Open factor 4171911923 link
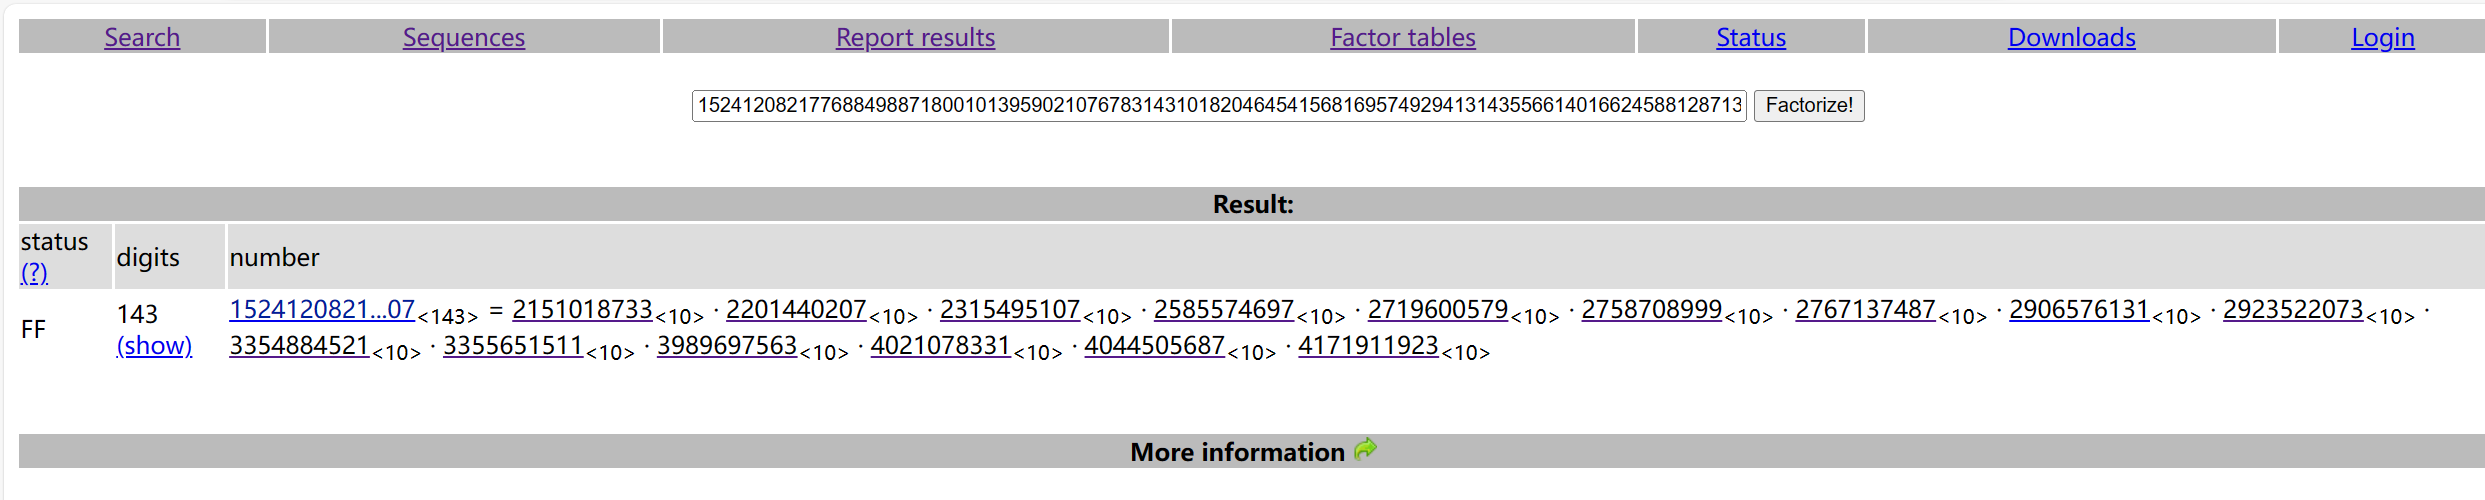Viewport: 2485px width, 500px height. pos(1368,345)
